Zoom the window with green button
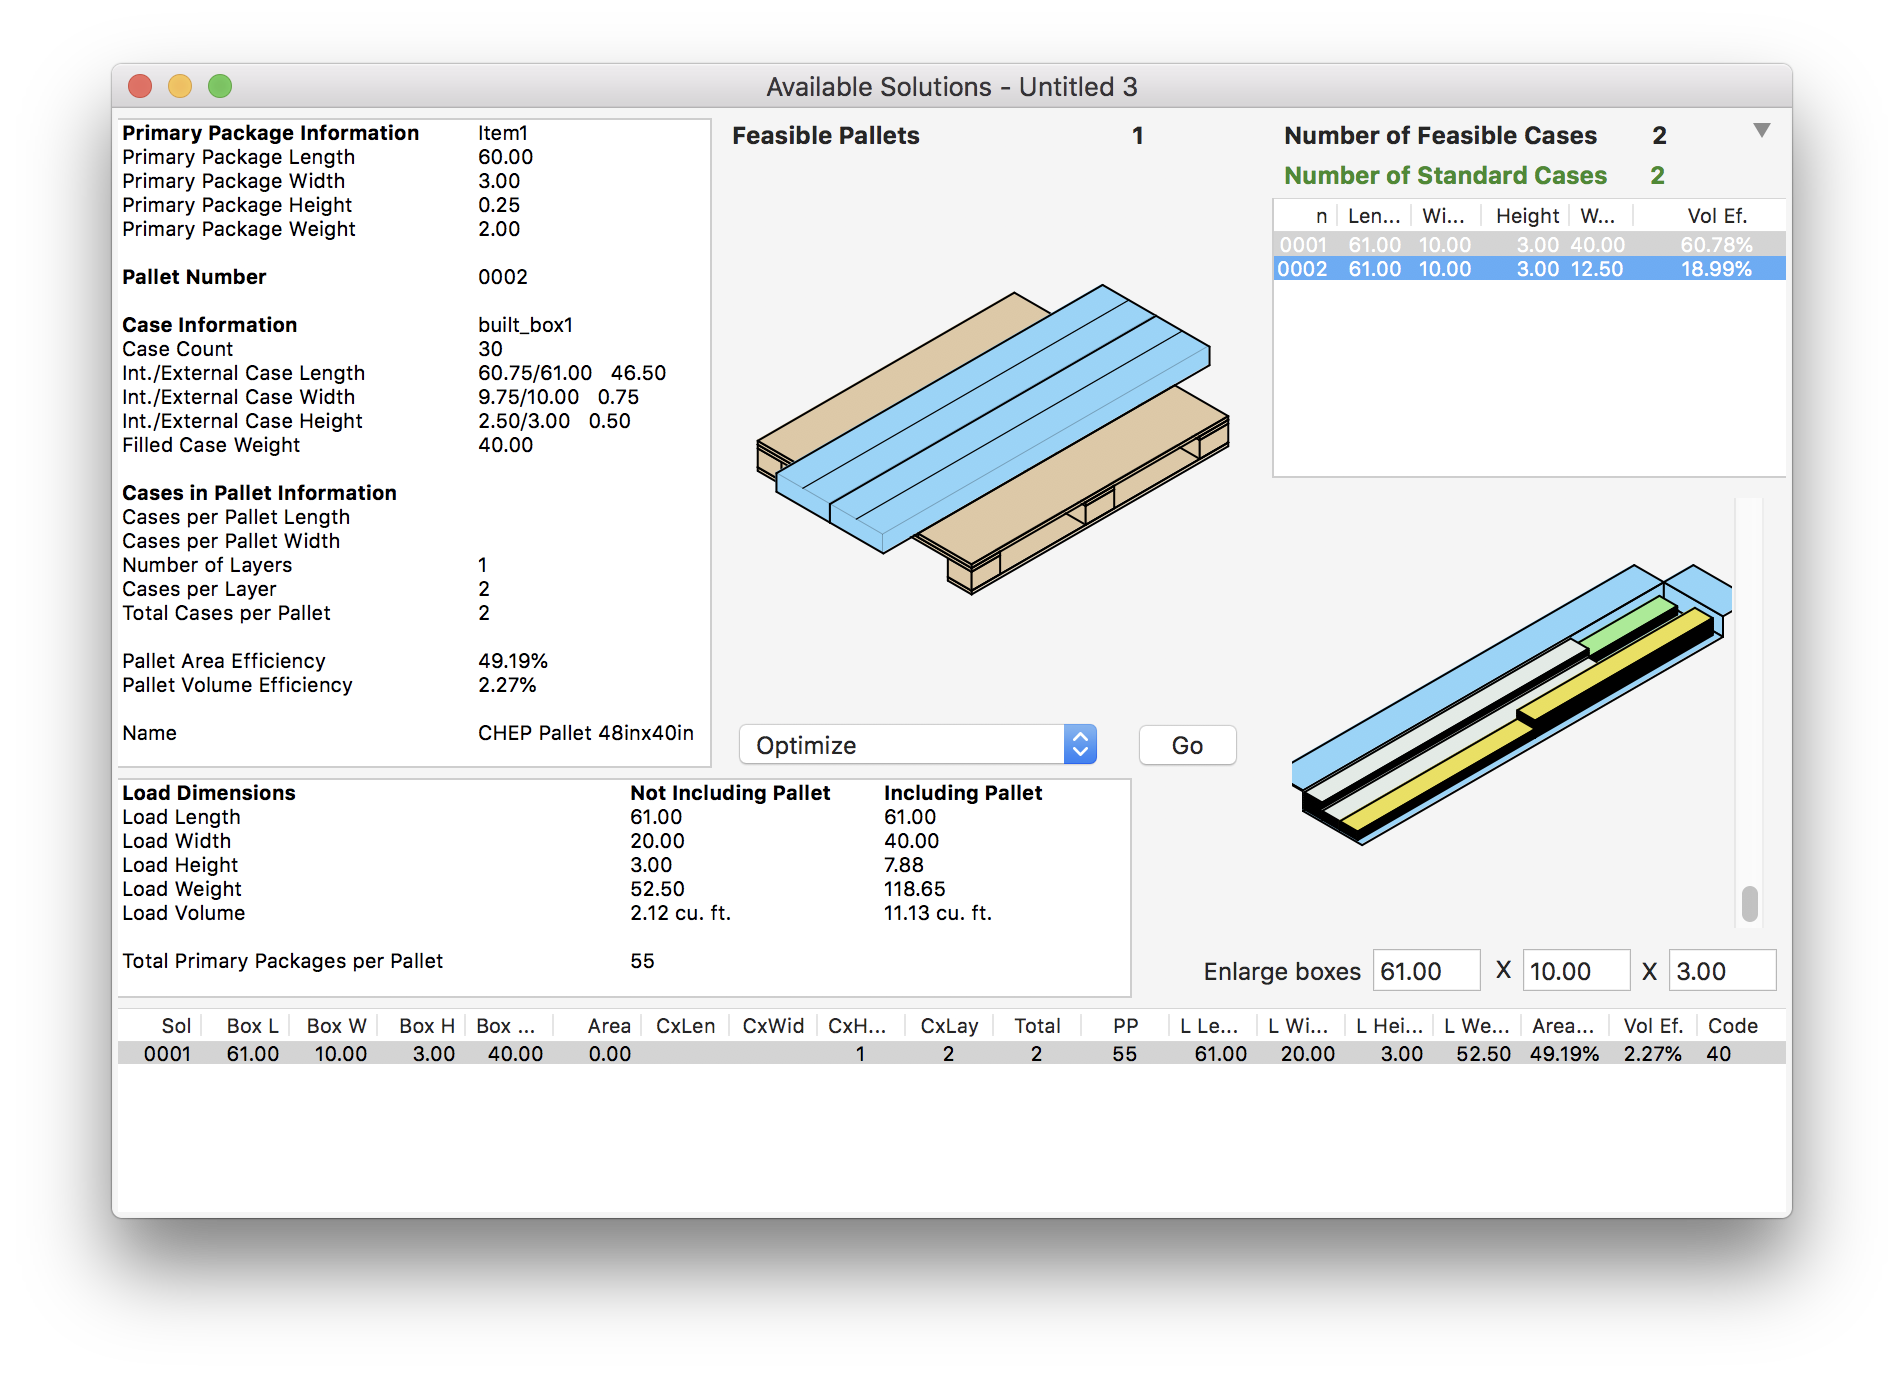Viewport: 1904px width, 1378px height. pyautogui.click(x=220, y=86)
